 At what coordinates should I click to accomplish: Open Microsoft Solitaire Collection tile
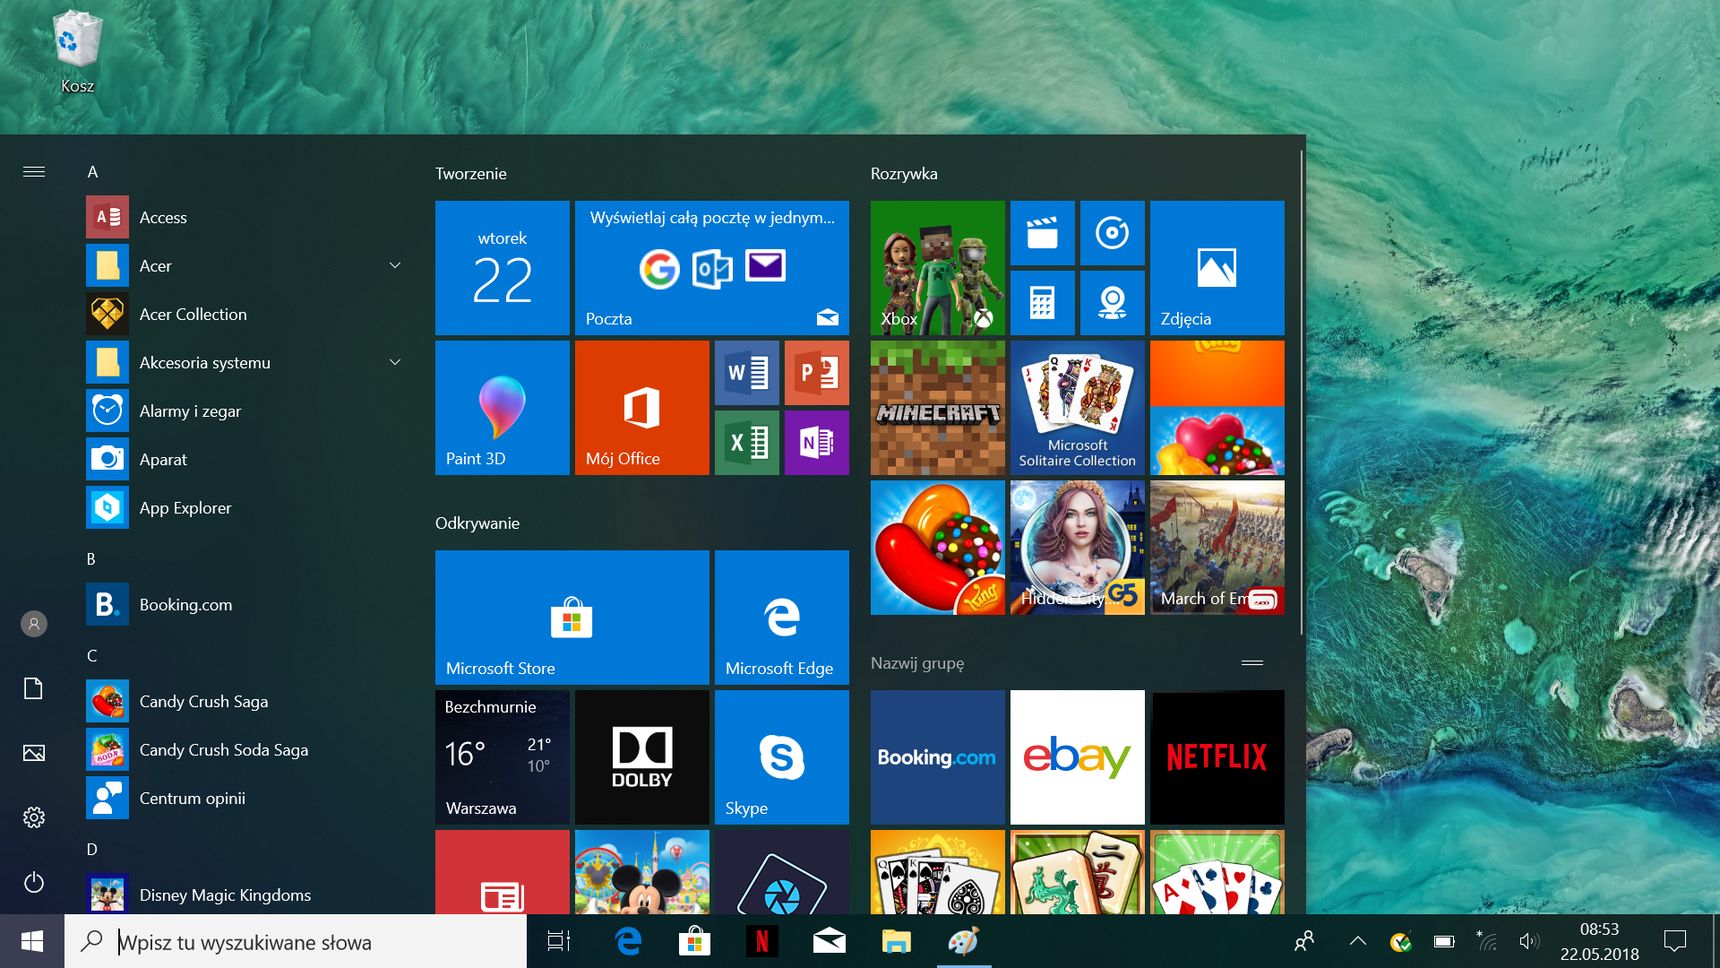(1077, 408)
